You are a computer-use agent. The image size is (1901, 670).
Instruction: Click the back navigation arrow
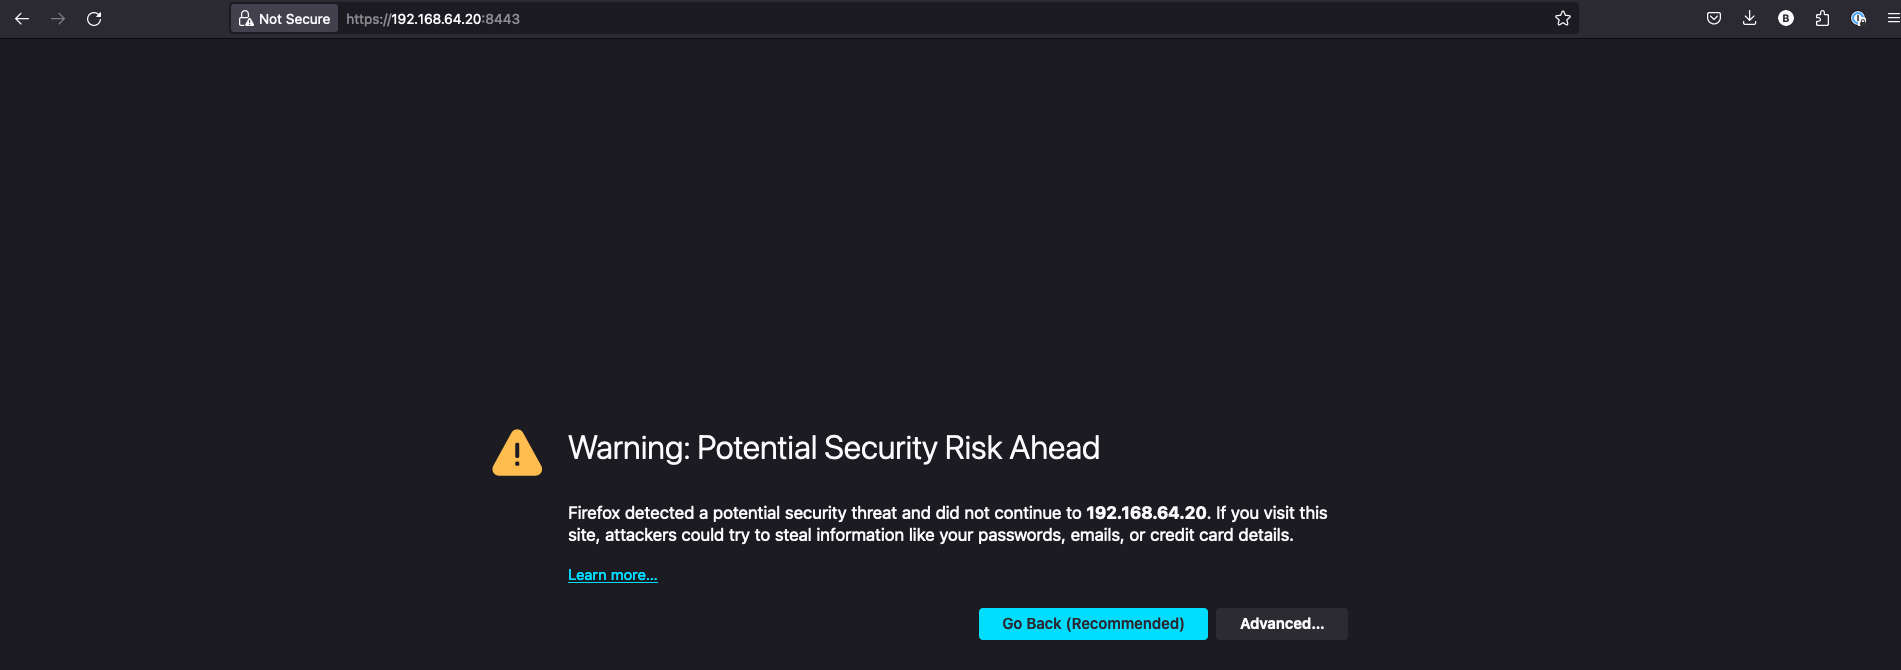click(x=22, y=19)
